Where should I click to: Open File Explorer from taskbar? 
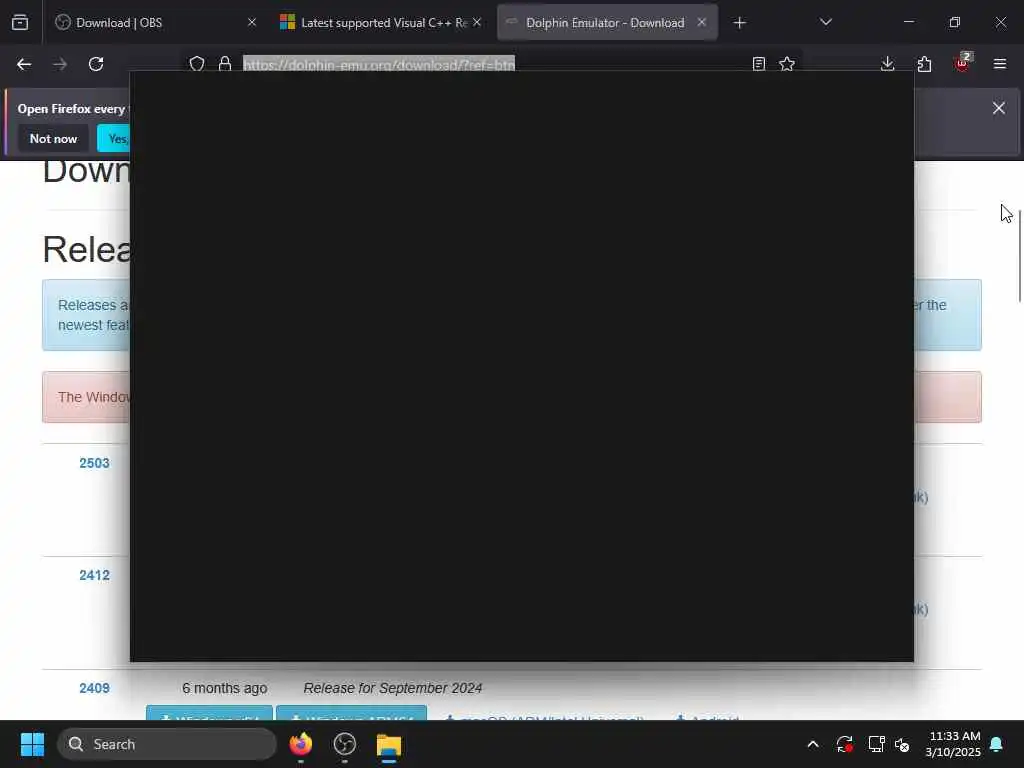(389, 744)
